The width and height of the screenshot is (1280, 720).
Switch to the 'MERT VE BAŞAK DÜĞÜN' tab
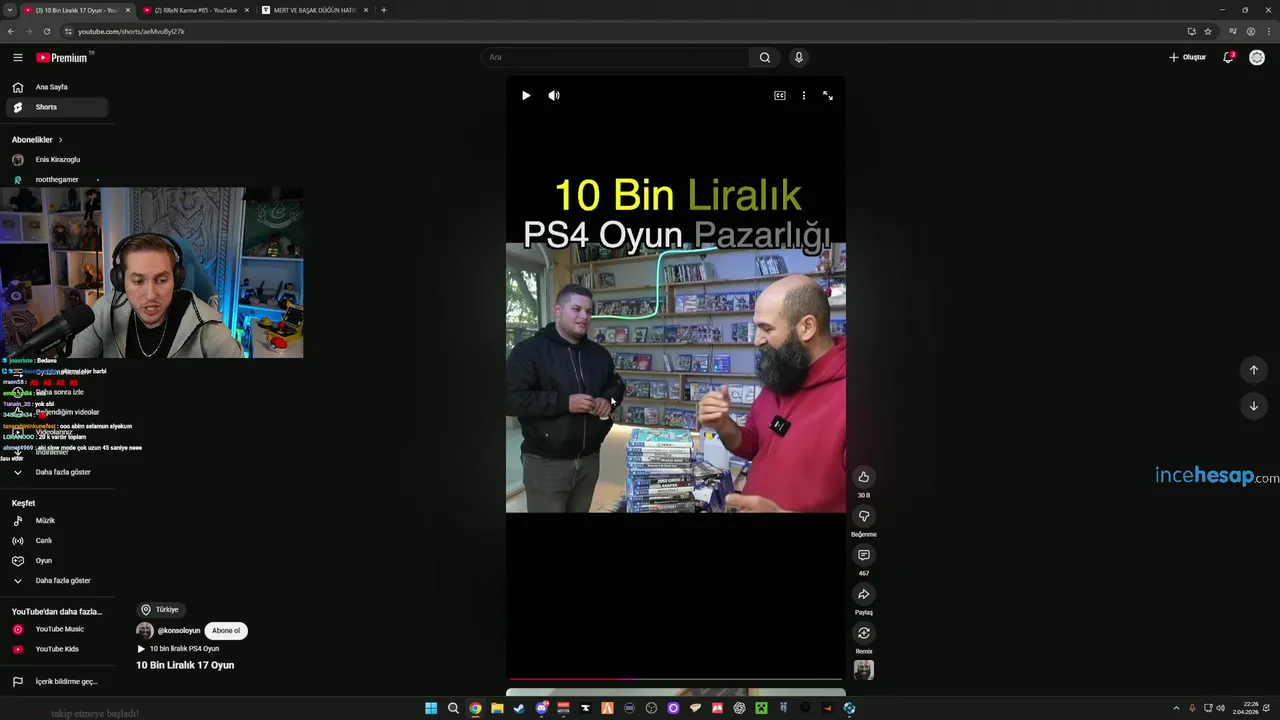314,10
